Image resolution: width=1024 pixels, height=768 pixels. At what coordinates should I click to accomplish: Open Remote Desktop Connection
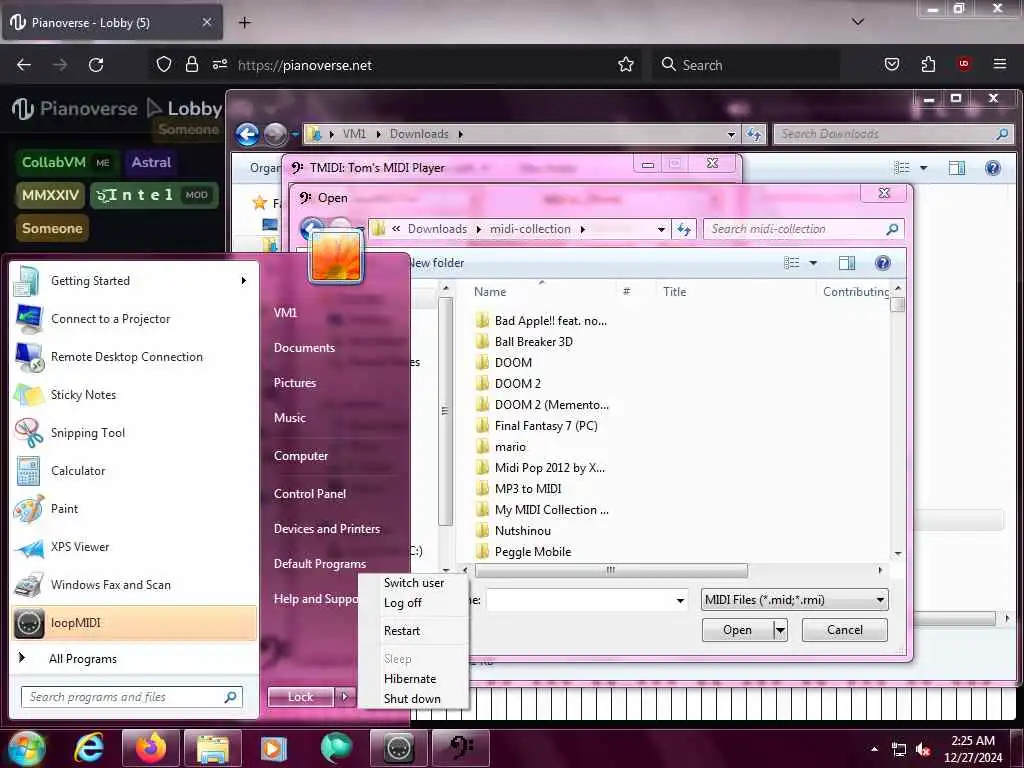pyautogui.click(x=134, y=357)
